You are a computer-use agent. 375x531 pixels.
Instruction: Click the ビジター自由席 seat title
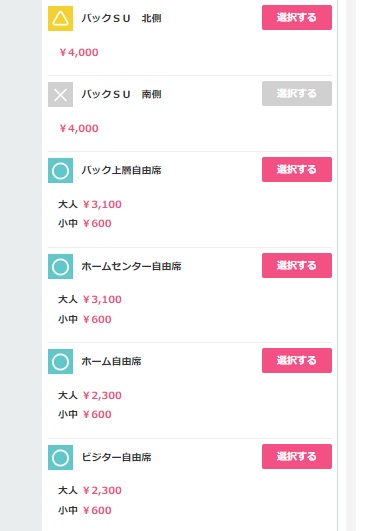[x=116, y=458]
